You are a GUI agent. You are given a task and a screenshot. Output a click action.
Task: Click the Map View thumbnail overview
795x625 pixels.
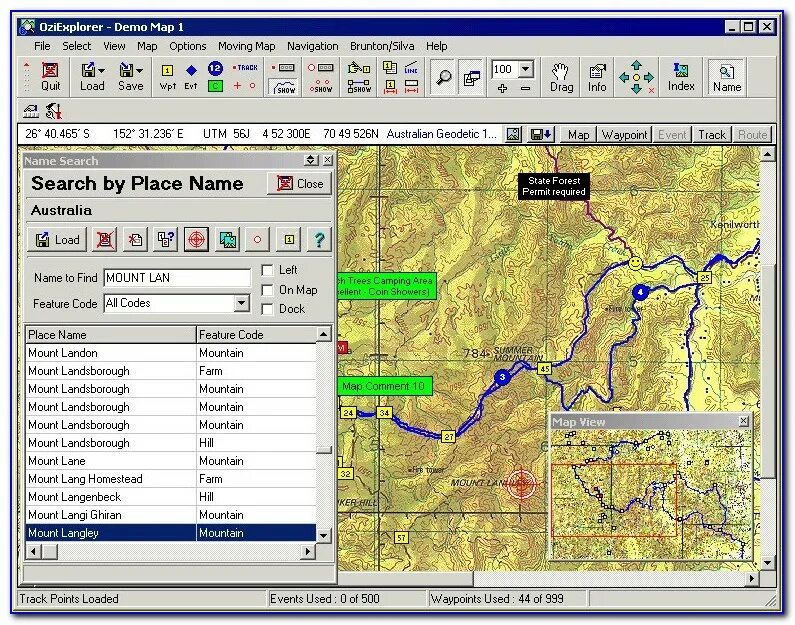651,494
